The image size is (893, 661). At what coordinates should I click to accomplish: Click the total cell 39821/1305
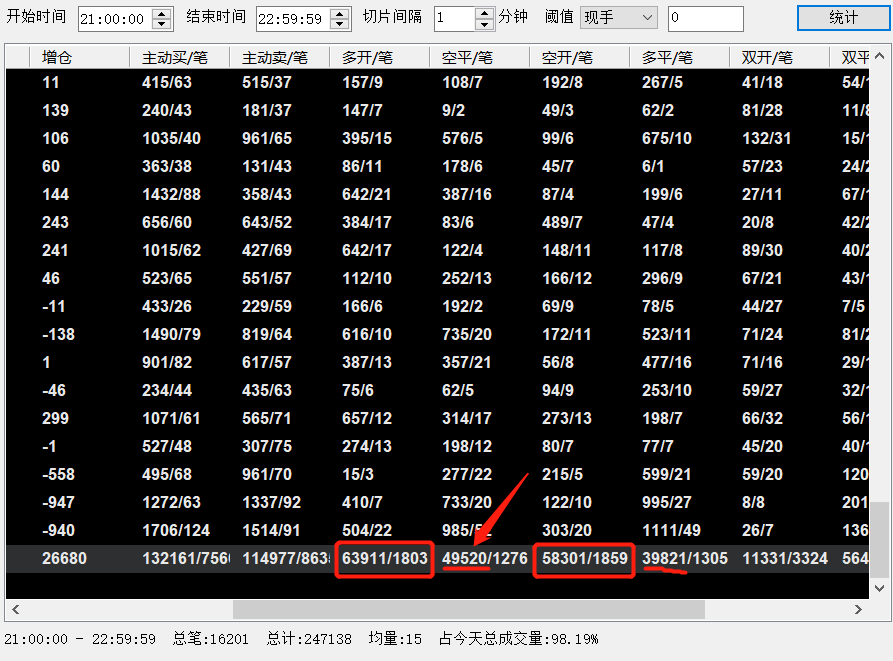[x=685, y=559]
